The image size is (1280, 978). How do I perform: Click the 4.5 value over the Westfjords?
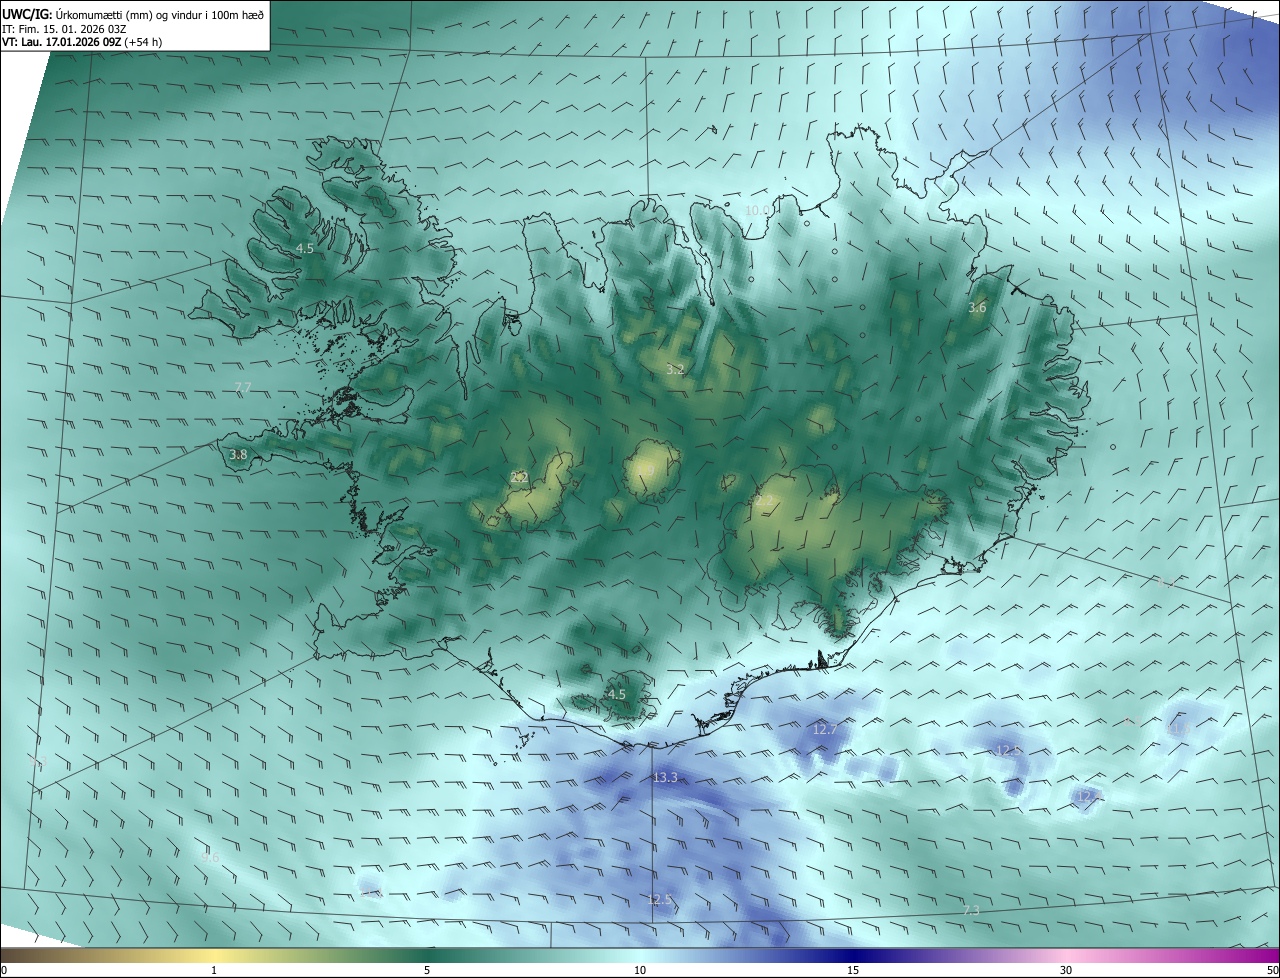(305, 248)
